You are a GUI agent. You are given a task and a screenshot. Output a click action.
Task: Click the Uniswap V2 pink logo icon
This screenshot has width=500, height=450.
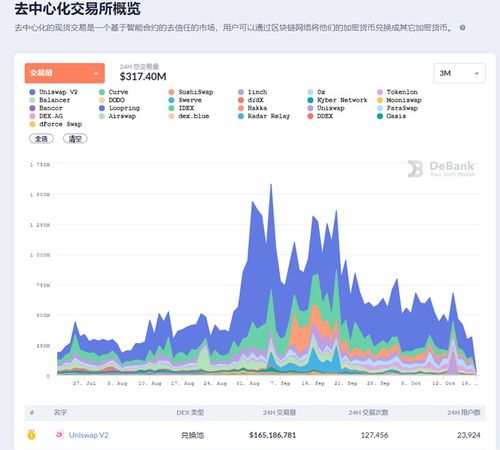[x=60, y=435]
